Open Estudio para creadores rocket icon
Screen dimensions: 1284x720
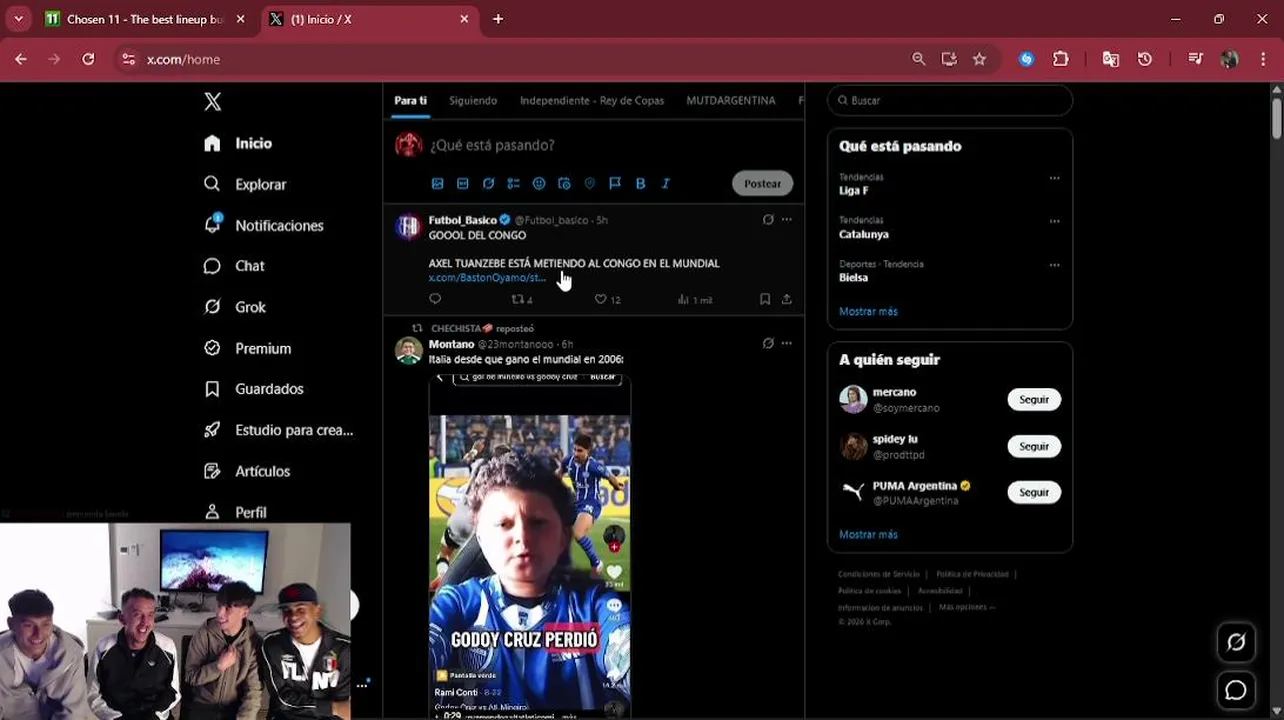click(212, 430)
